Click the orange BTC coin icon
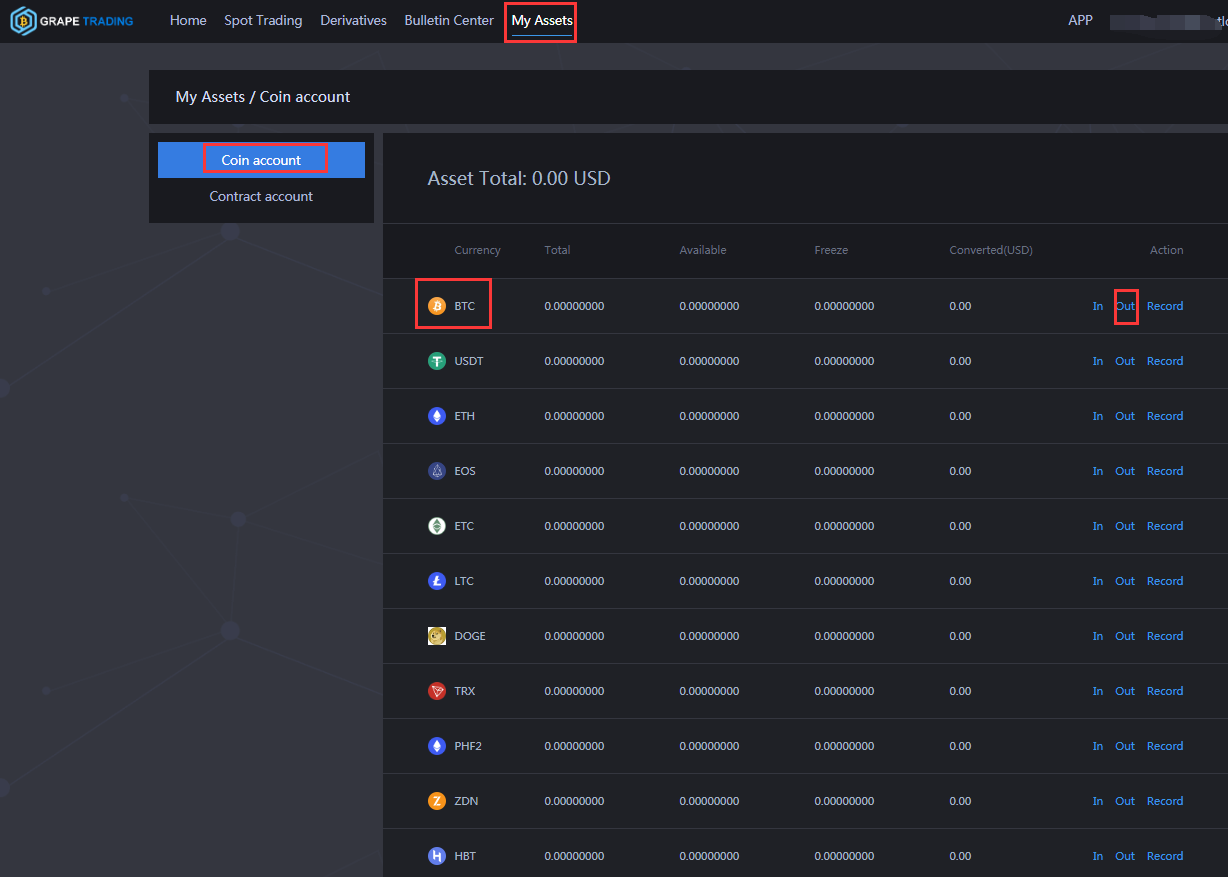 pos(437,306)
